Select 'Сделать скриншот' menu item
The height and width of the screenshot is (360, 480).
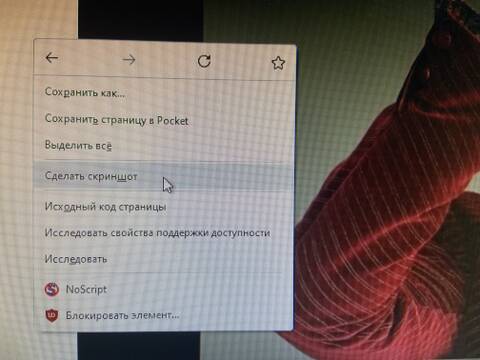coord(91,176)
